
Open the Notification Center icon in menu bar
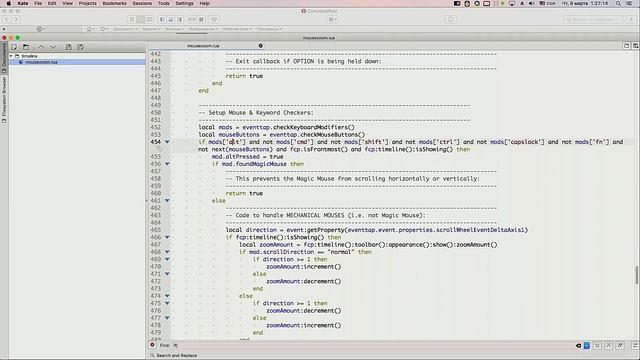click(629, 3)
